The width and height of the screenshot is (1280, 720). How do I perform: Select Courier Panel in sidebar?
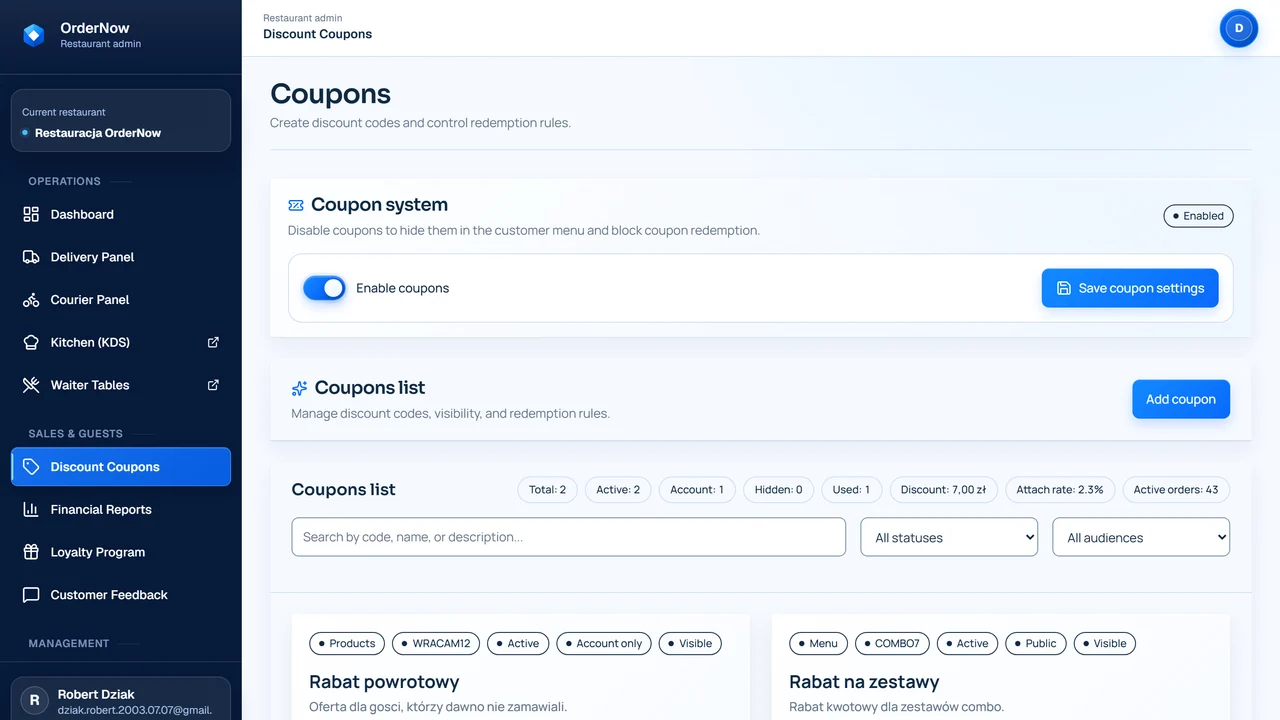coord(121,300)
